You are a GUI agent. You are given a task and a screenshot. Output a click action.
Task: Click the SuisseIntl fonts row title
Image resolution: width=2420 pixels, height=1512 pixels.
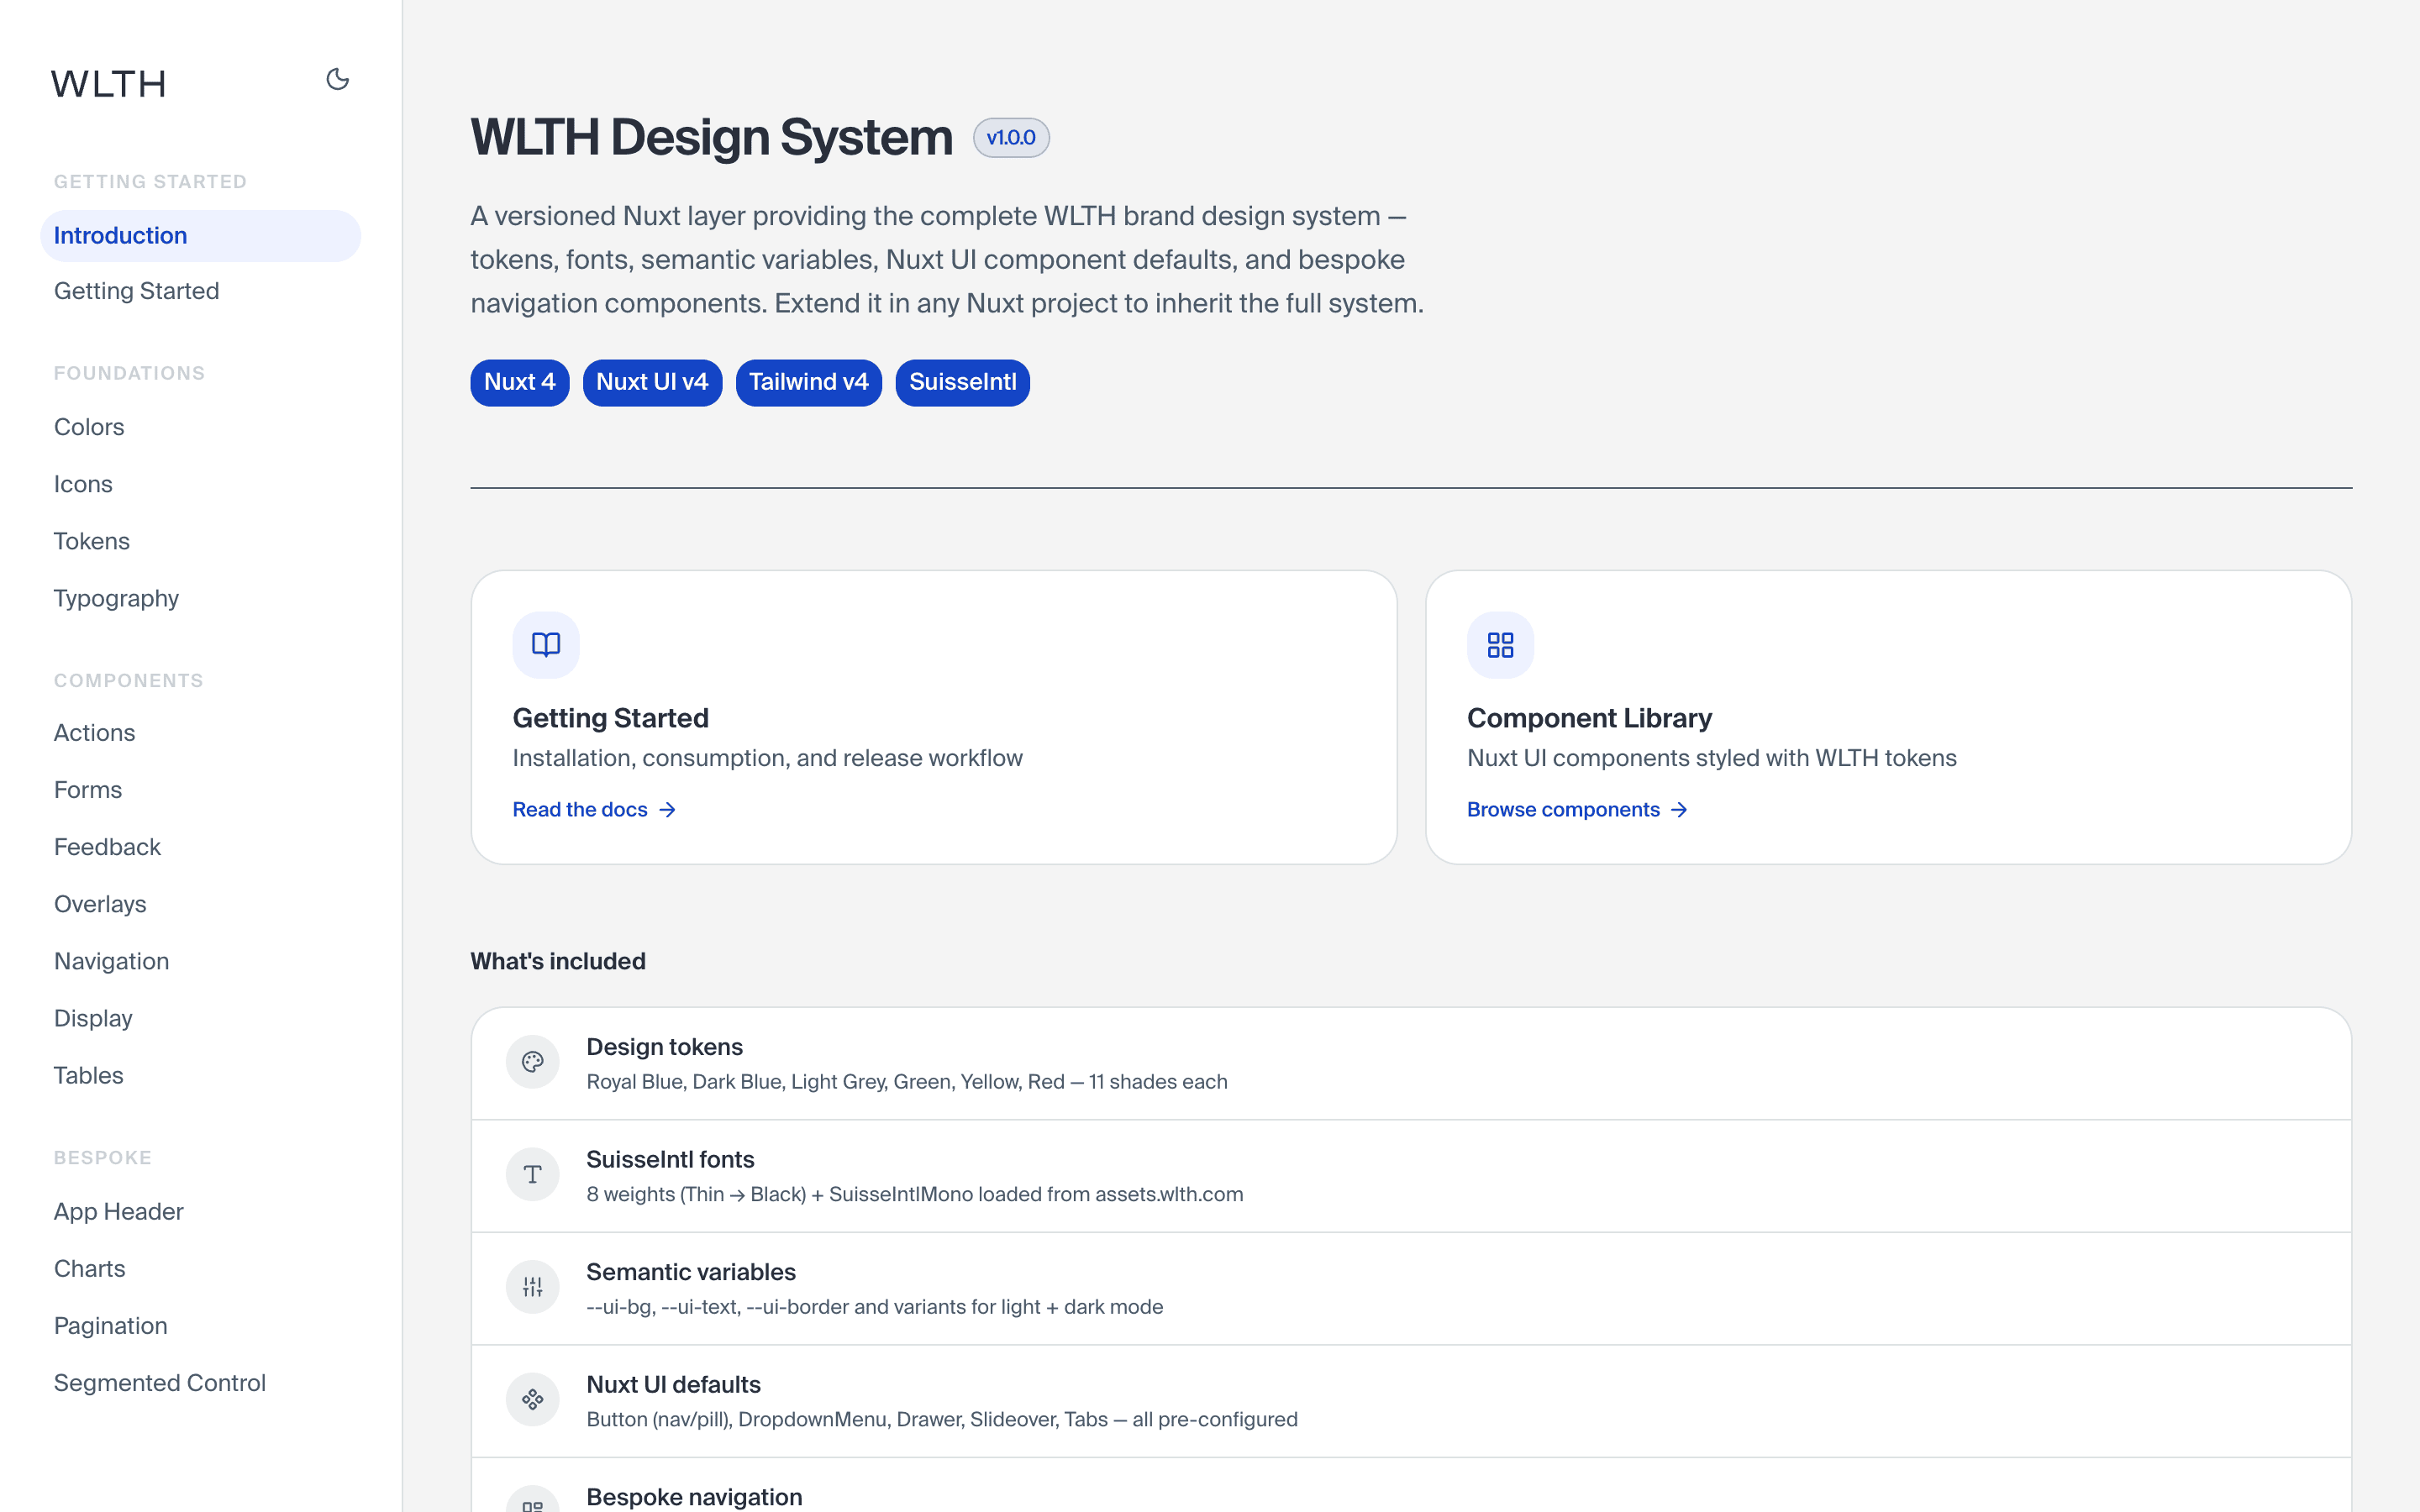(x=671, y=1160)
